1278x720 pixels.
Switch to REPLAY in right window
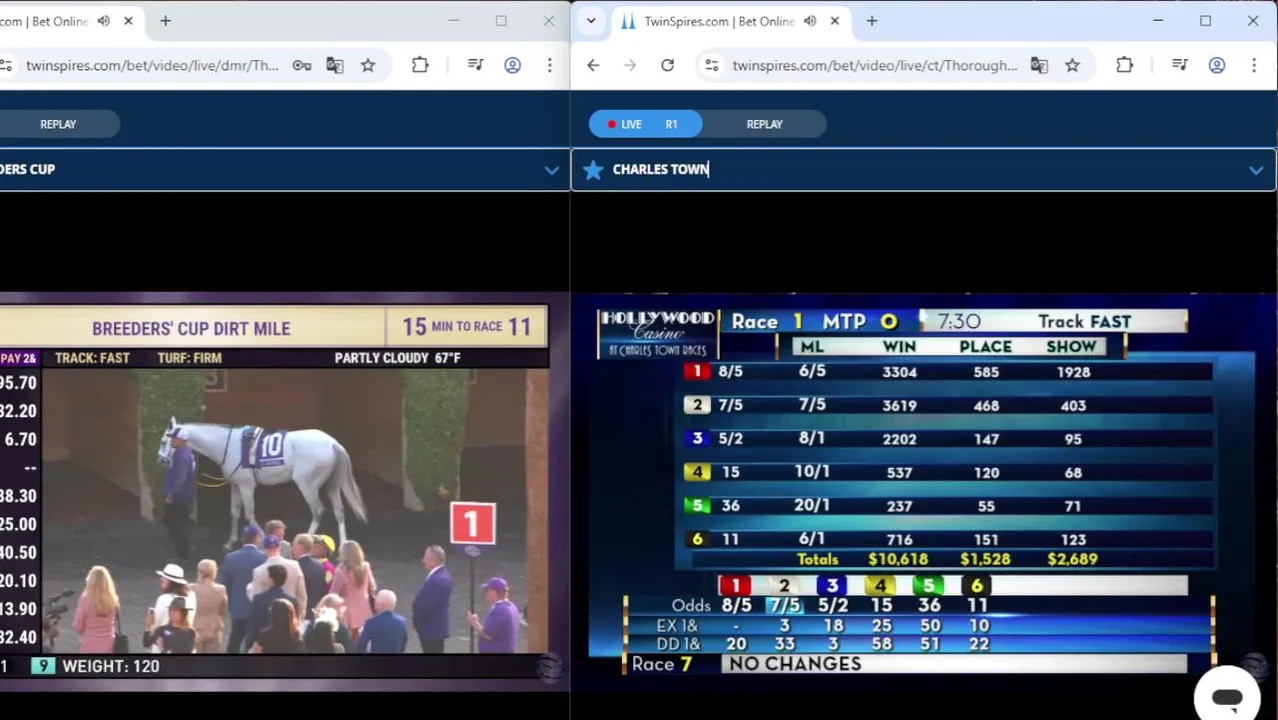coord(764,124)
